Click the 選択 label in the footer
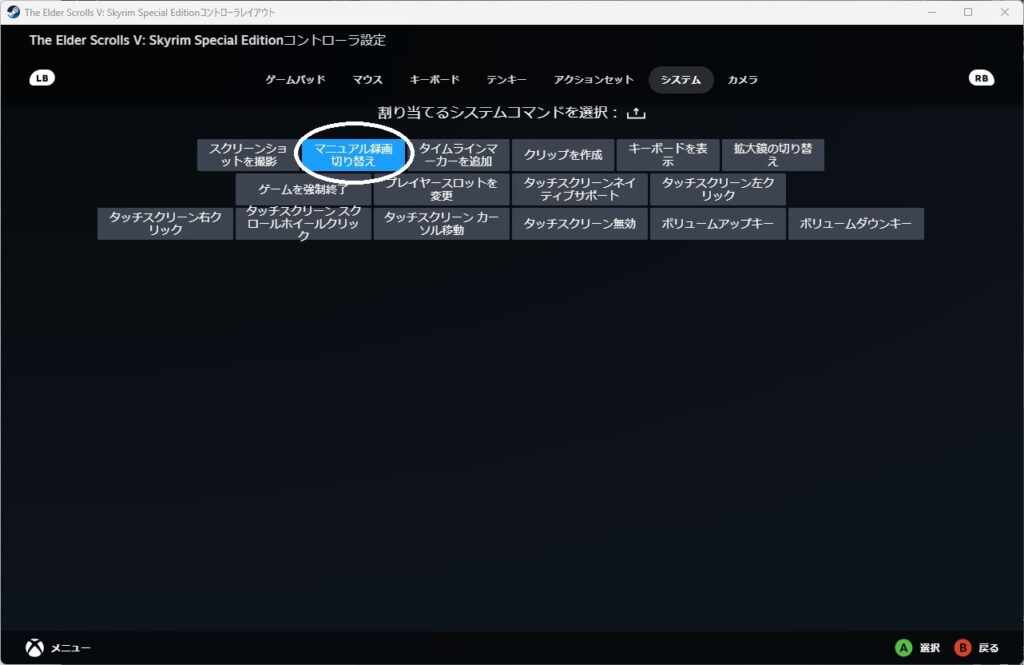Image resolution: width=1024 pixels, height=665 pixels. coord(930,648)
